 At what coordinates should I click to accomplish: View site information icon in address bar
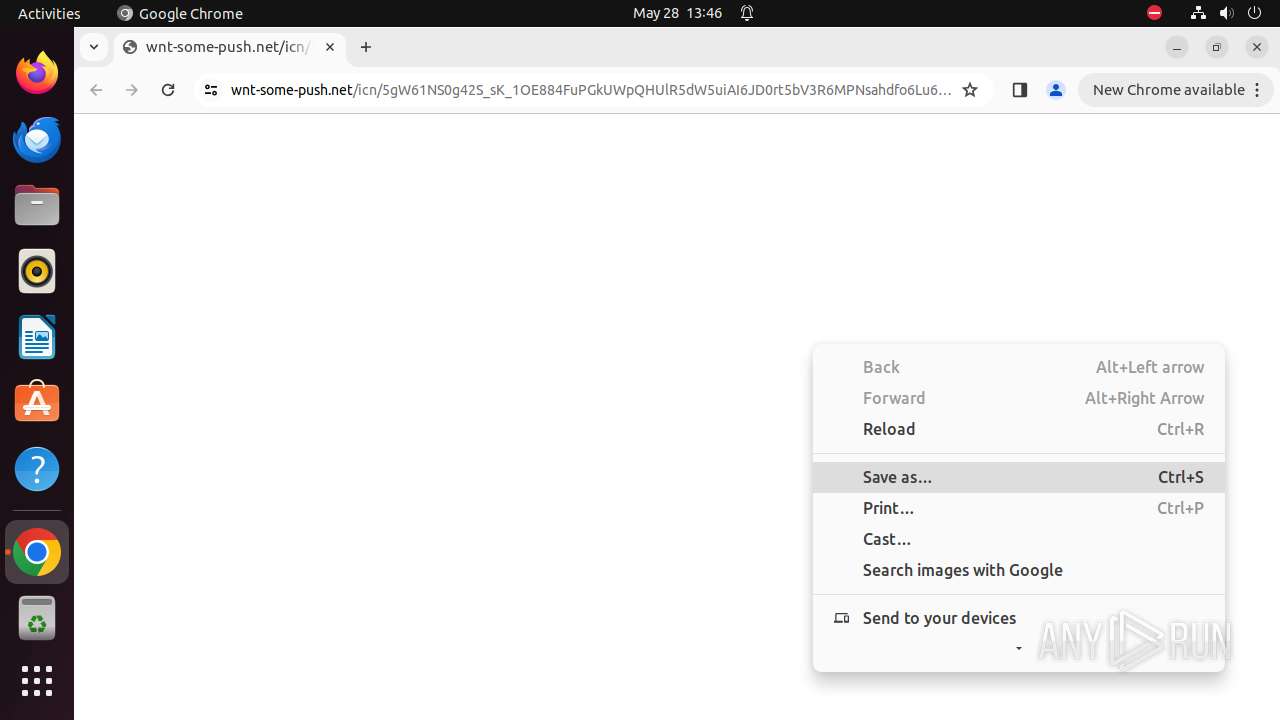210,90
